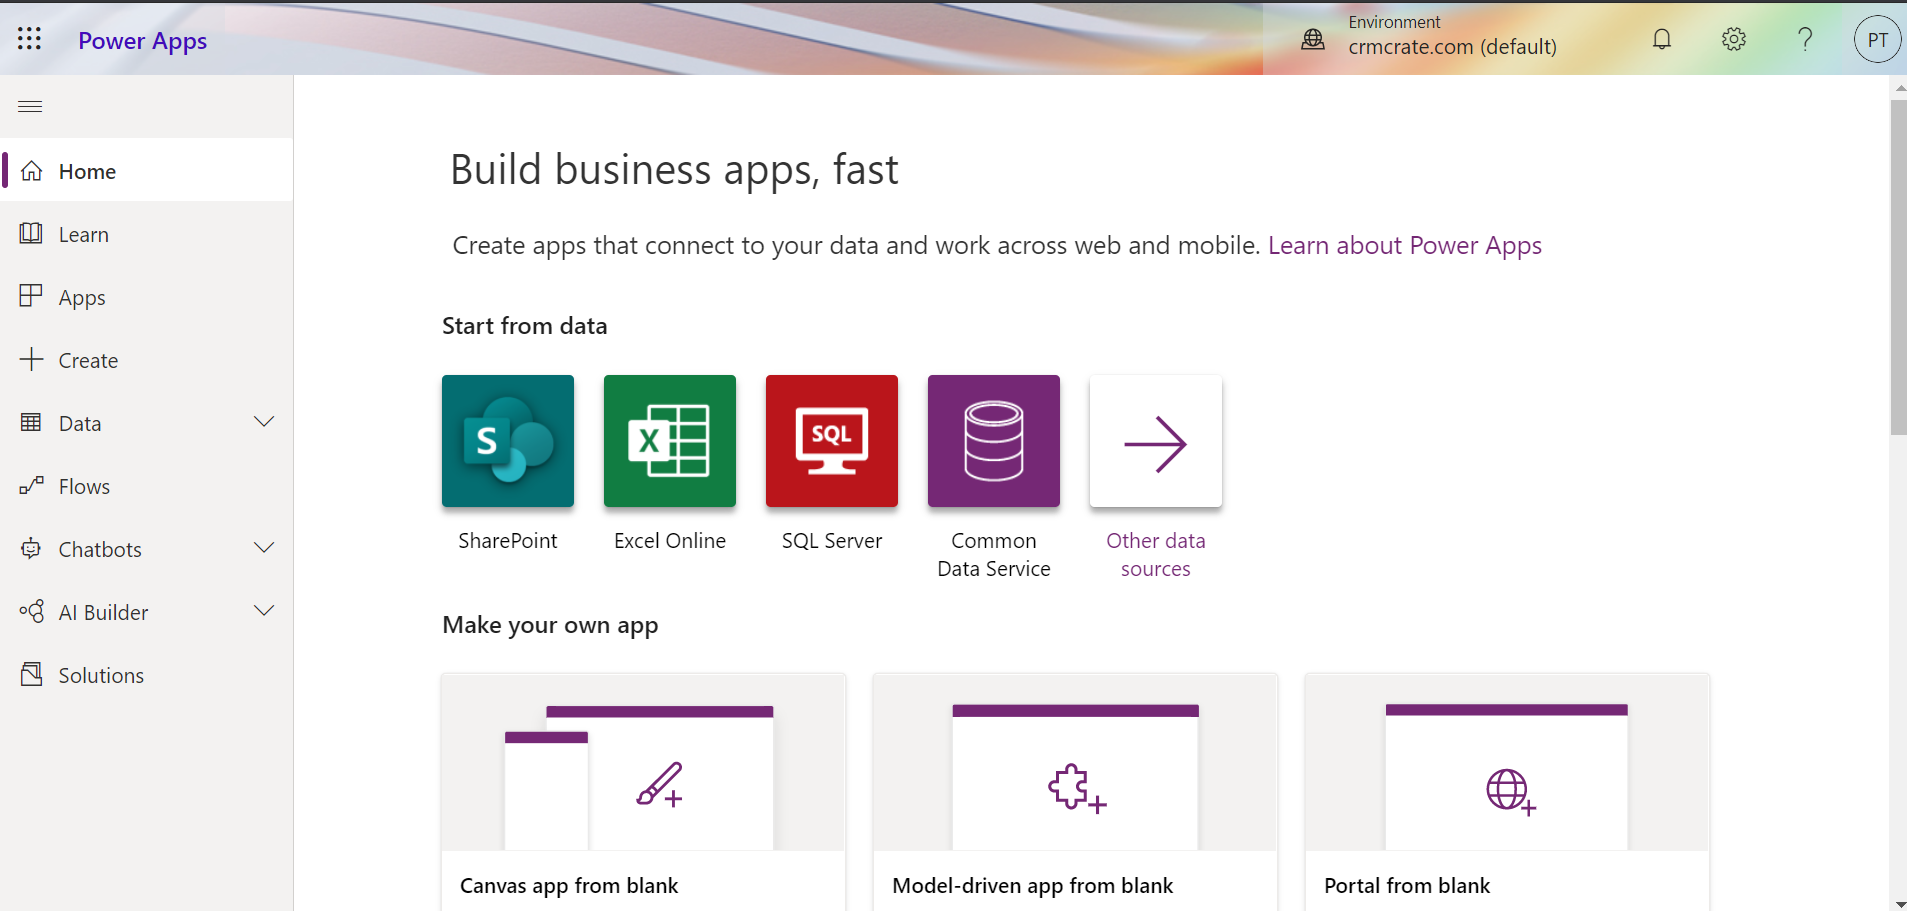Expand the AI Builder section

263,611
